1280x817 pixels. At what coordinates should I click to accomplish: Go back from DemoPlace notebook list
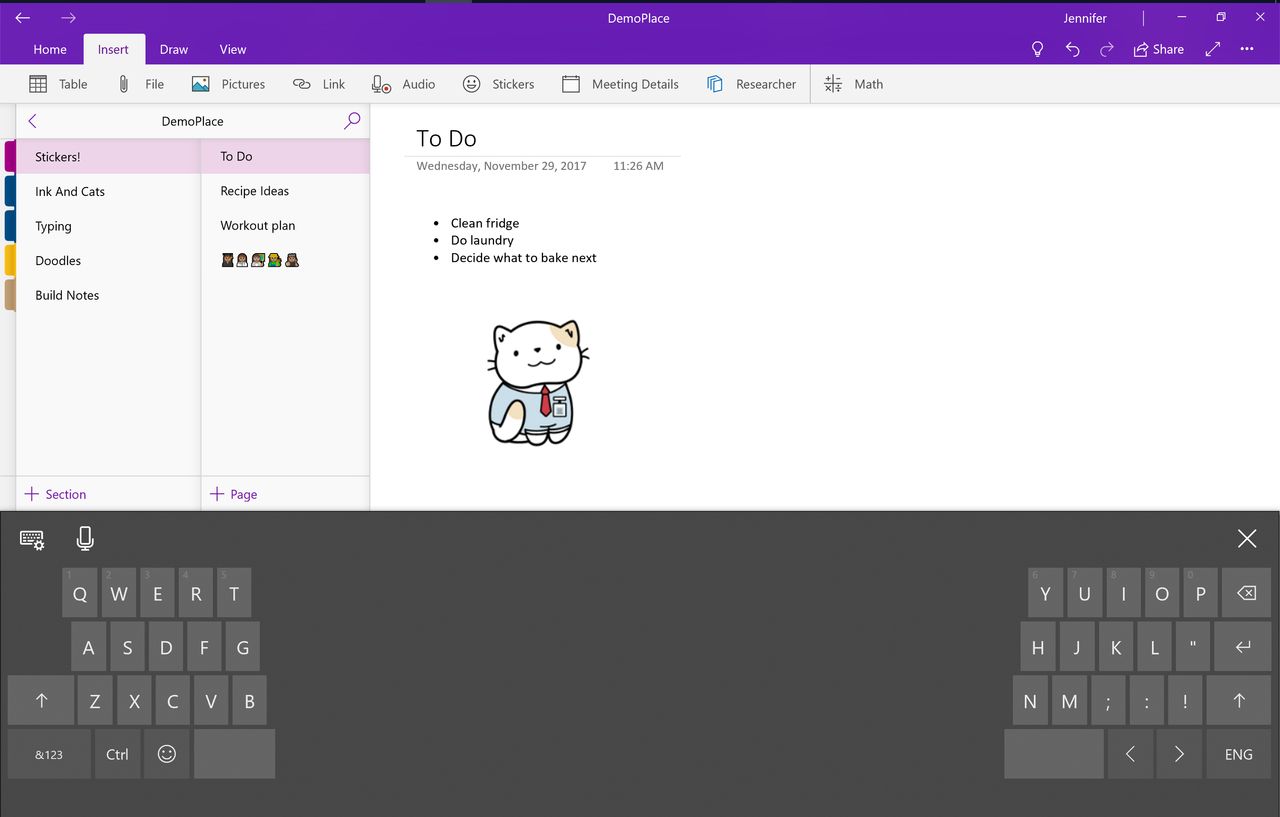32,121
